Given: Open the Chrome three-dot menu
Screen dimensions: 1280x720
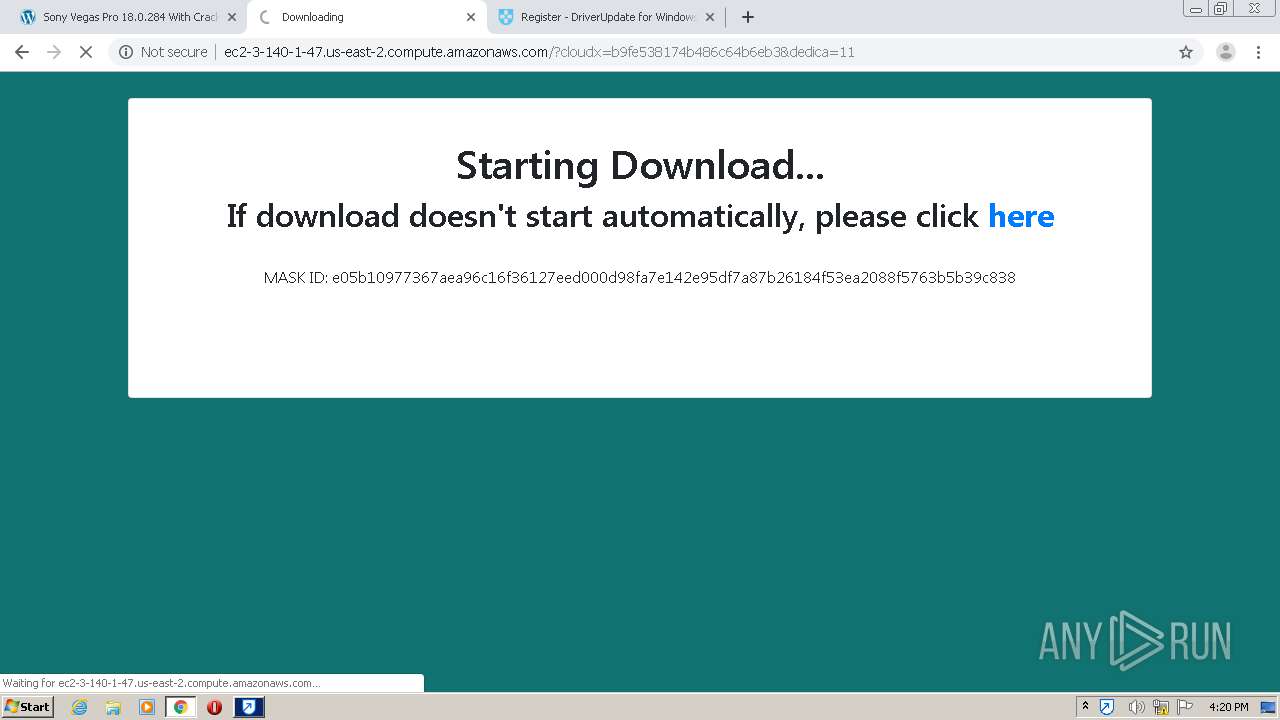Looking at the screenshot, I should click(1259, 52).
